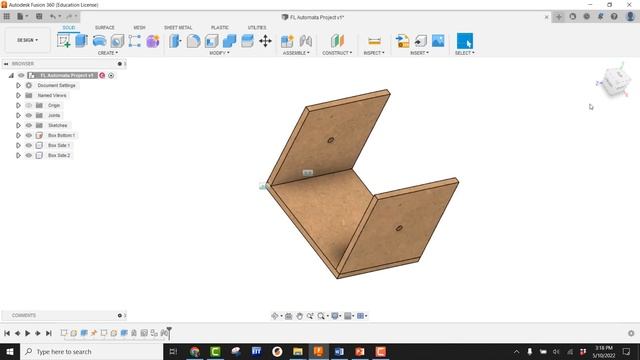
Task: Activate the Select tool
Action: [464, 41]
